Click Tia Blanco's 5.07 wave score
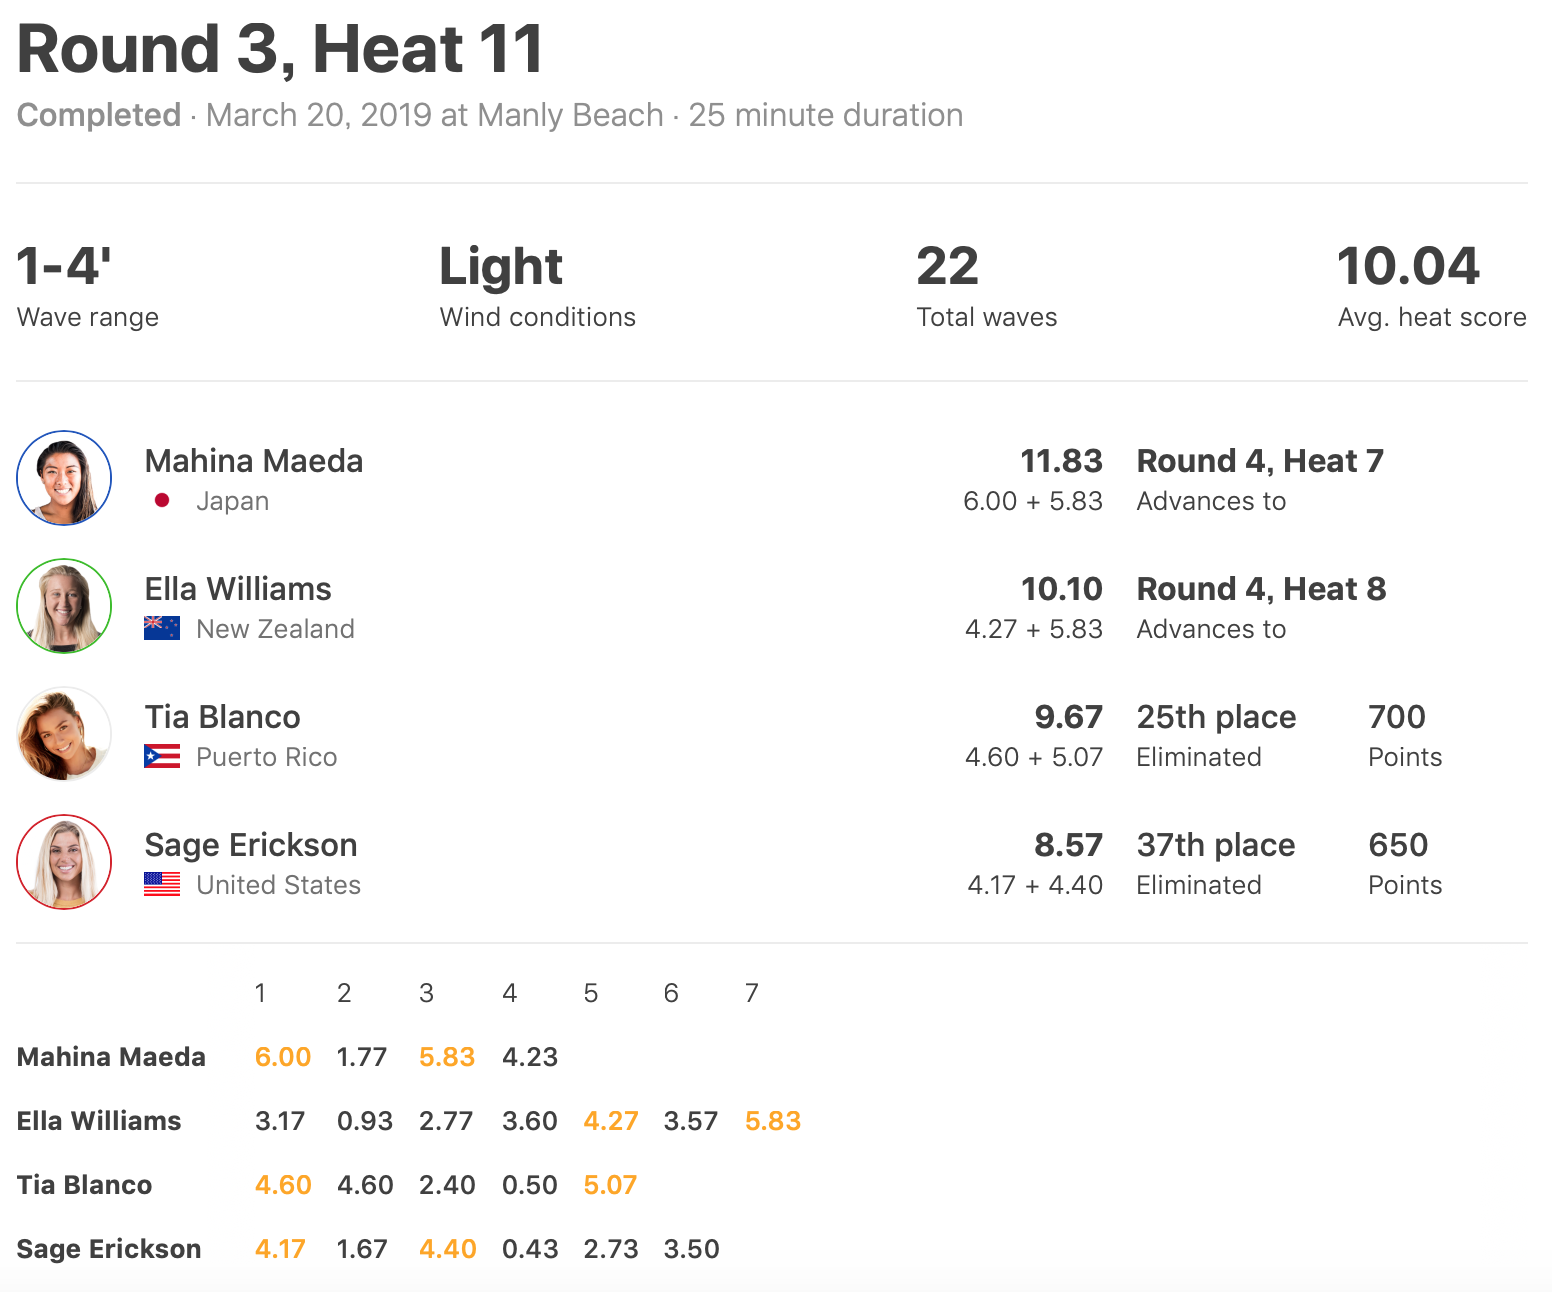This screenshot has width=1552, height=1292. 610,1185
